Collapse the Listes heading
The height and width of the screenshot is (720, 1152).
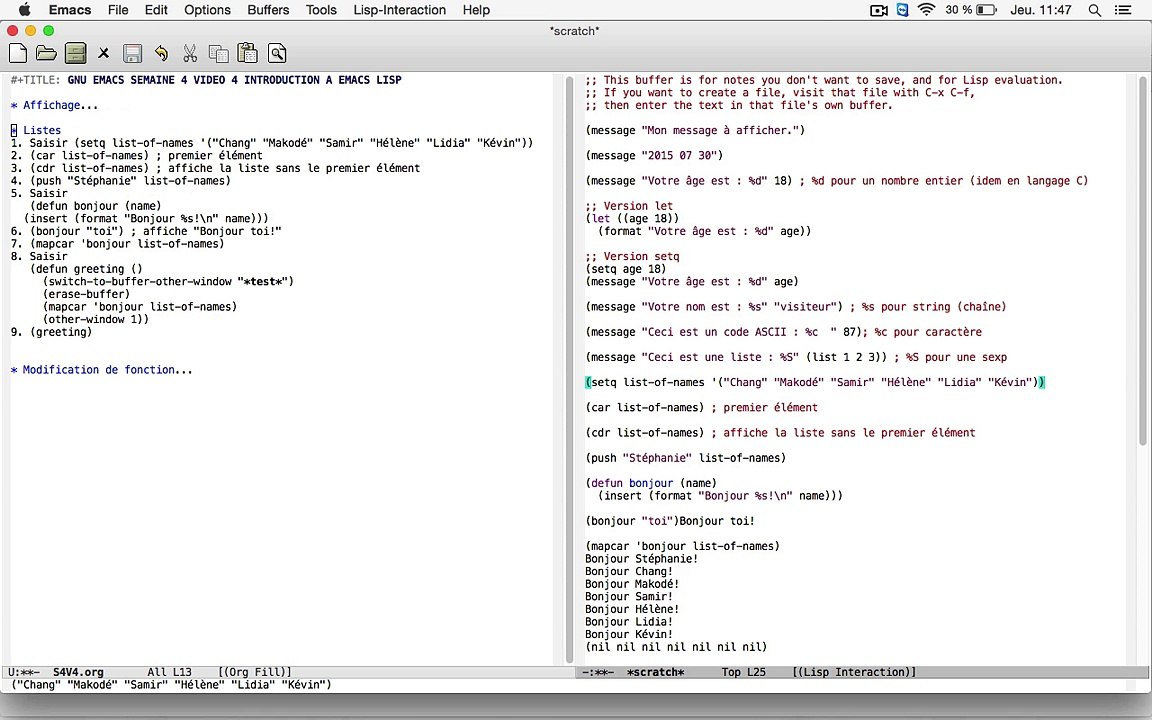[x=36, y=130]
